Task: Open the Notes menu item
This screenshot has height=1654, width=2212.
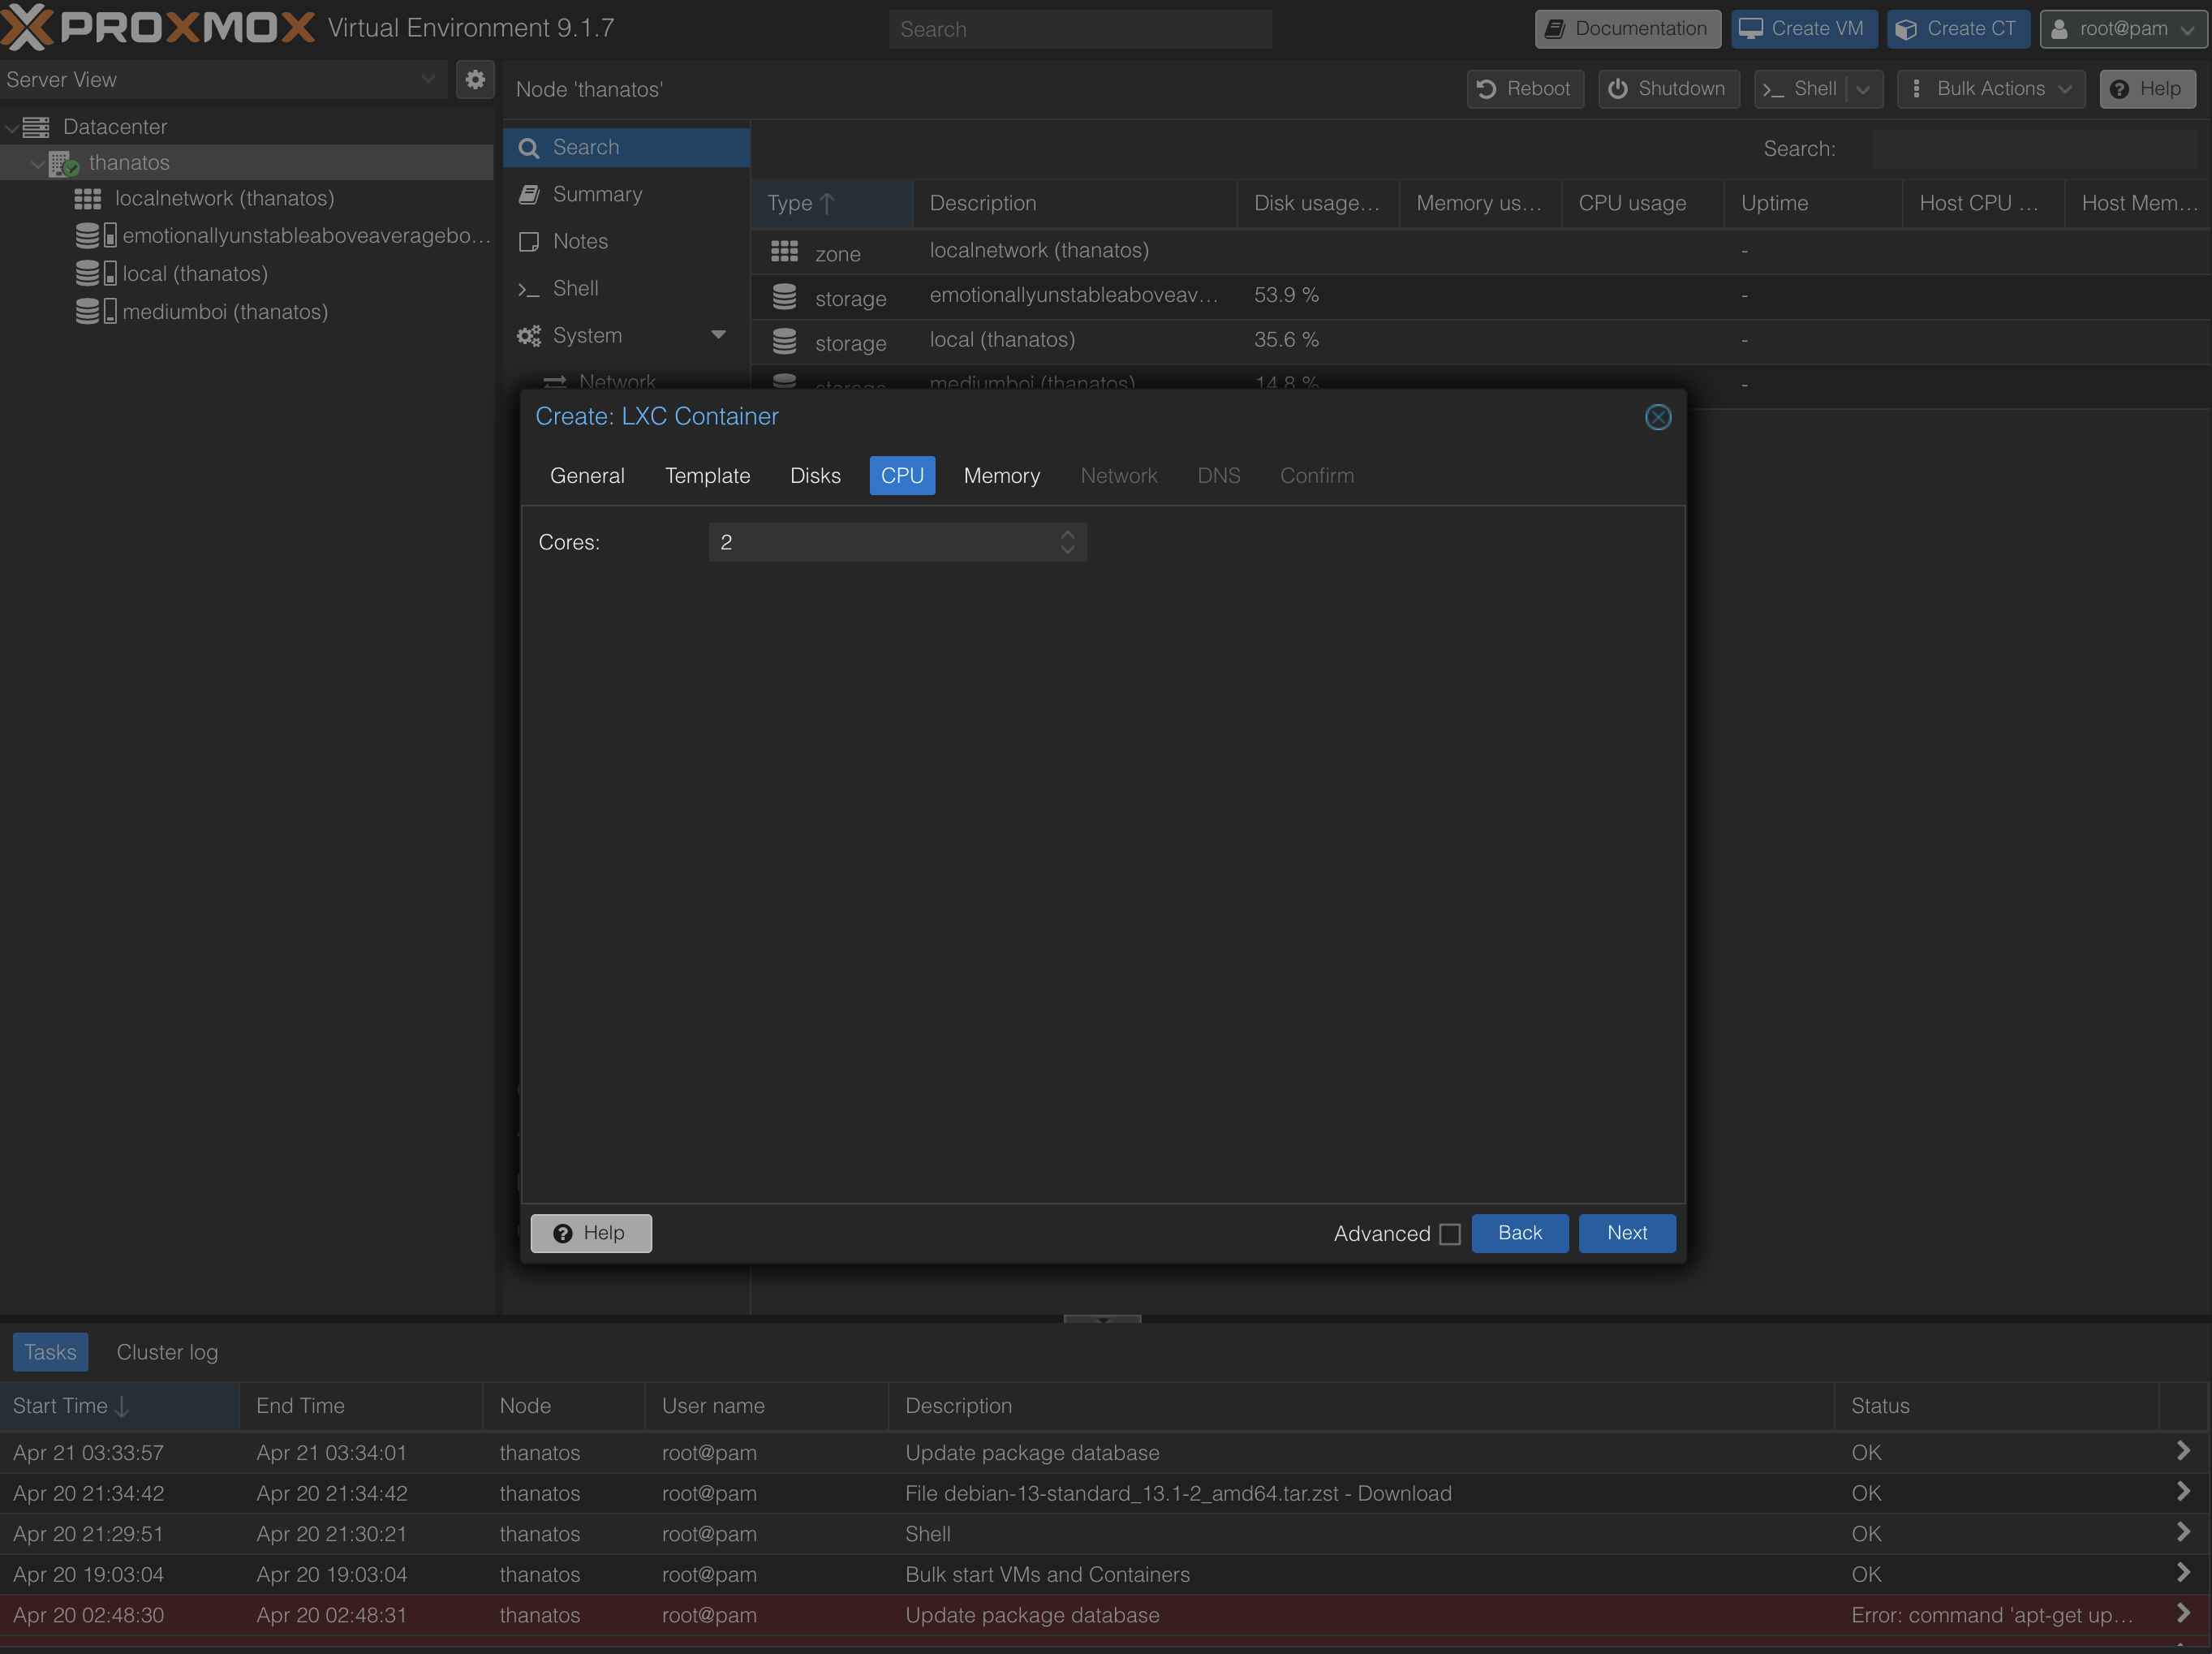Action: pos(626,242)
